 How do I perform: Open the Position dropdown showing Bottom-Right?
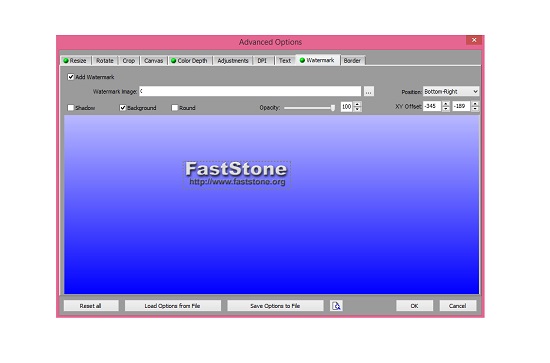(451, 92)
